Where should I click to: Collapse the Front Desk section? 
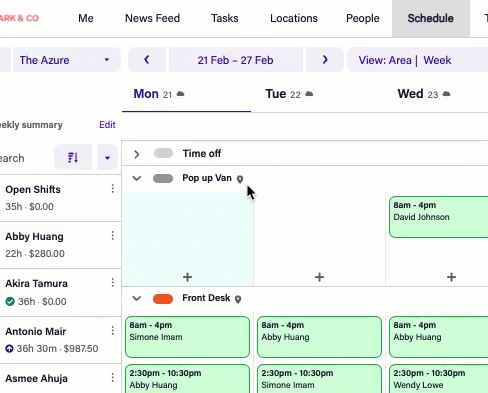[x=136, y=298]
